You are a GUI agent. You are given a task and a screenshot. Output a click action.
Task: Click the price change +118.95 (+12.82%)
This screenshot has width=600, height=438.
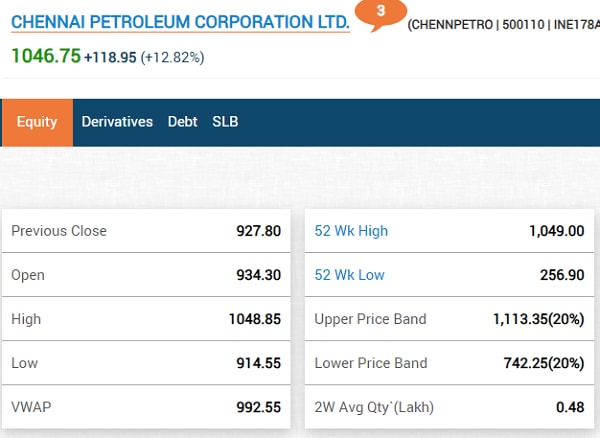(144, 57)
